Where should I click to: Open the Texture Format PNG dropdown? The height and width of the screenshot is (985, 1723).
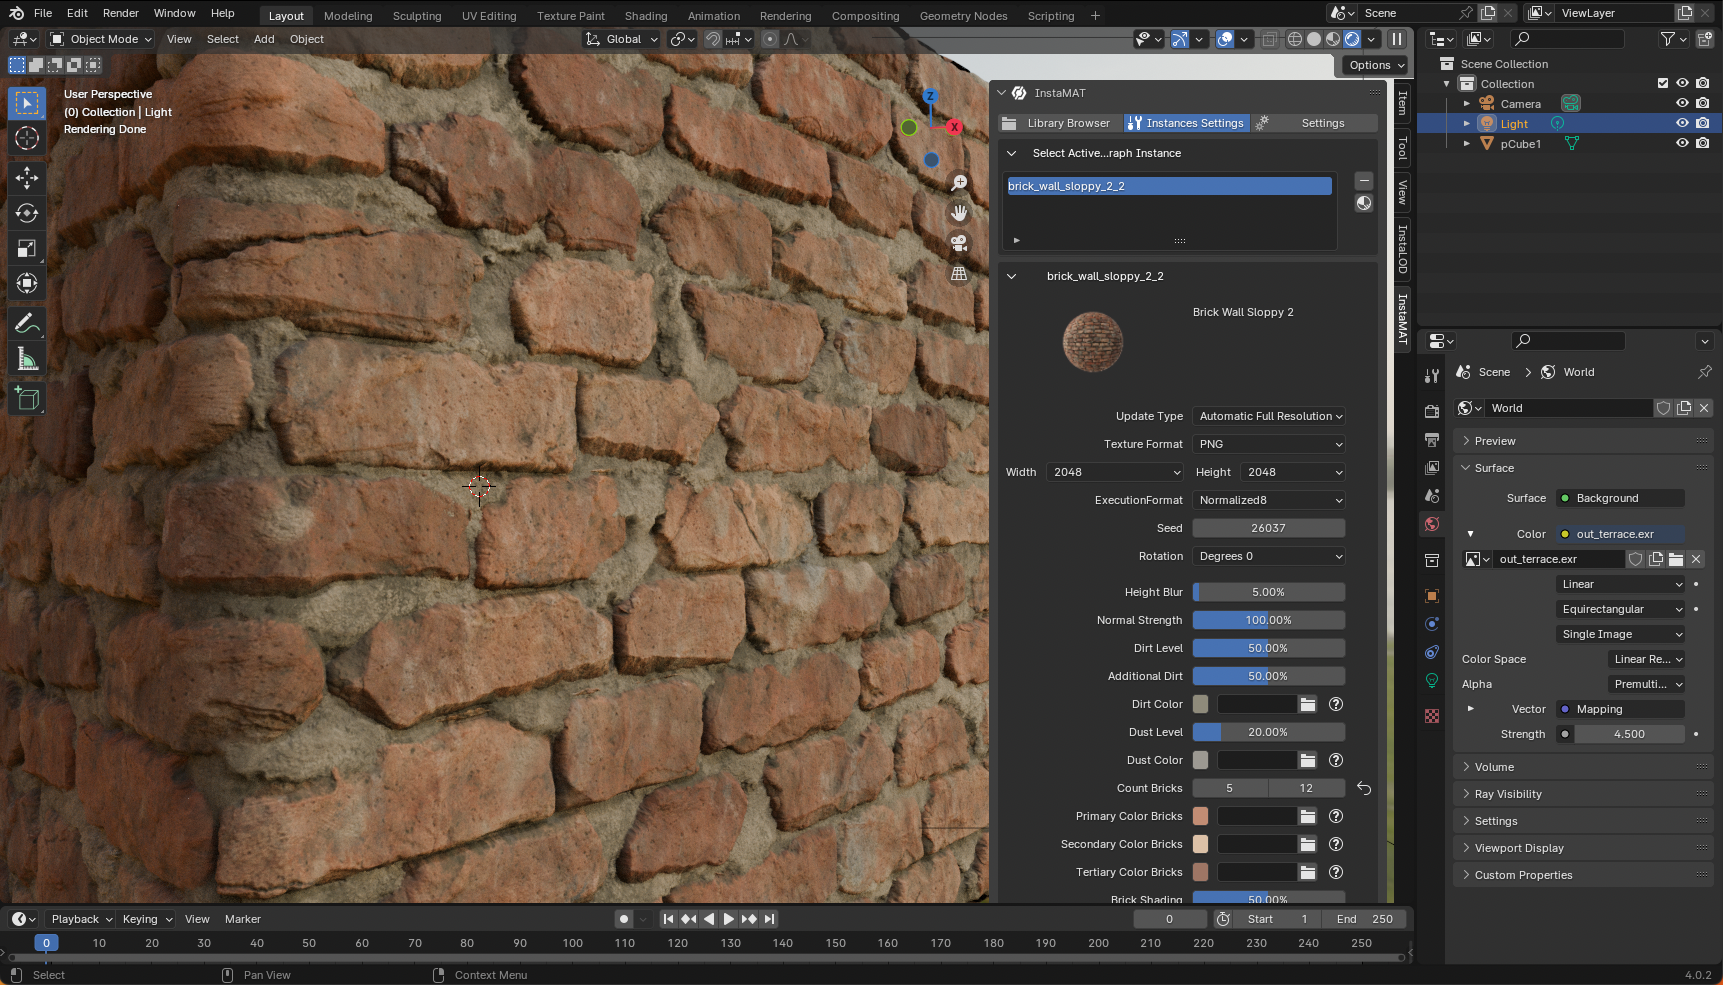(1269, 444)
